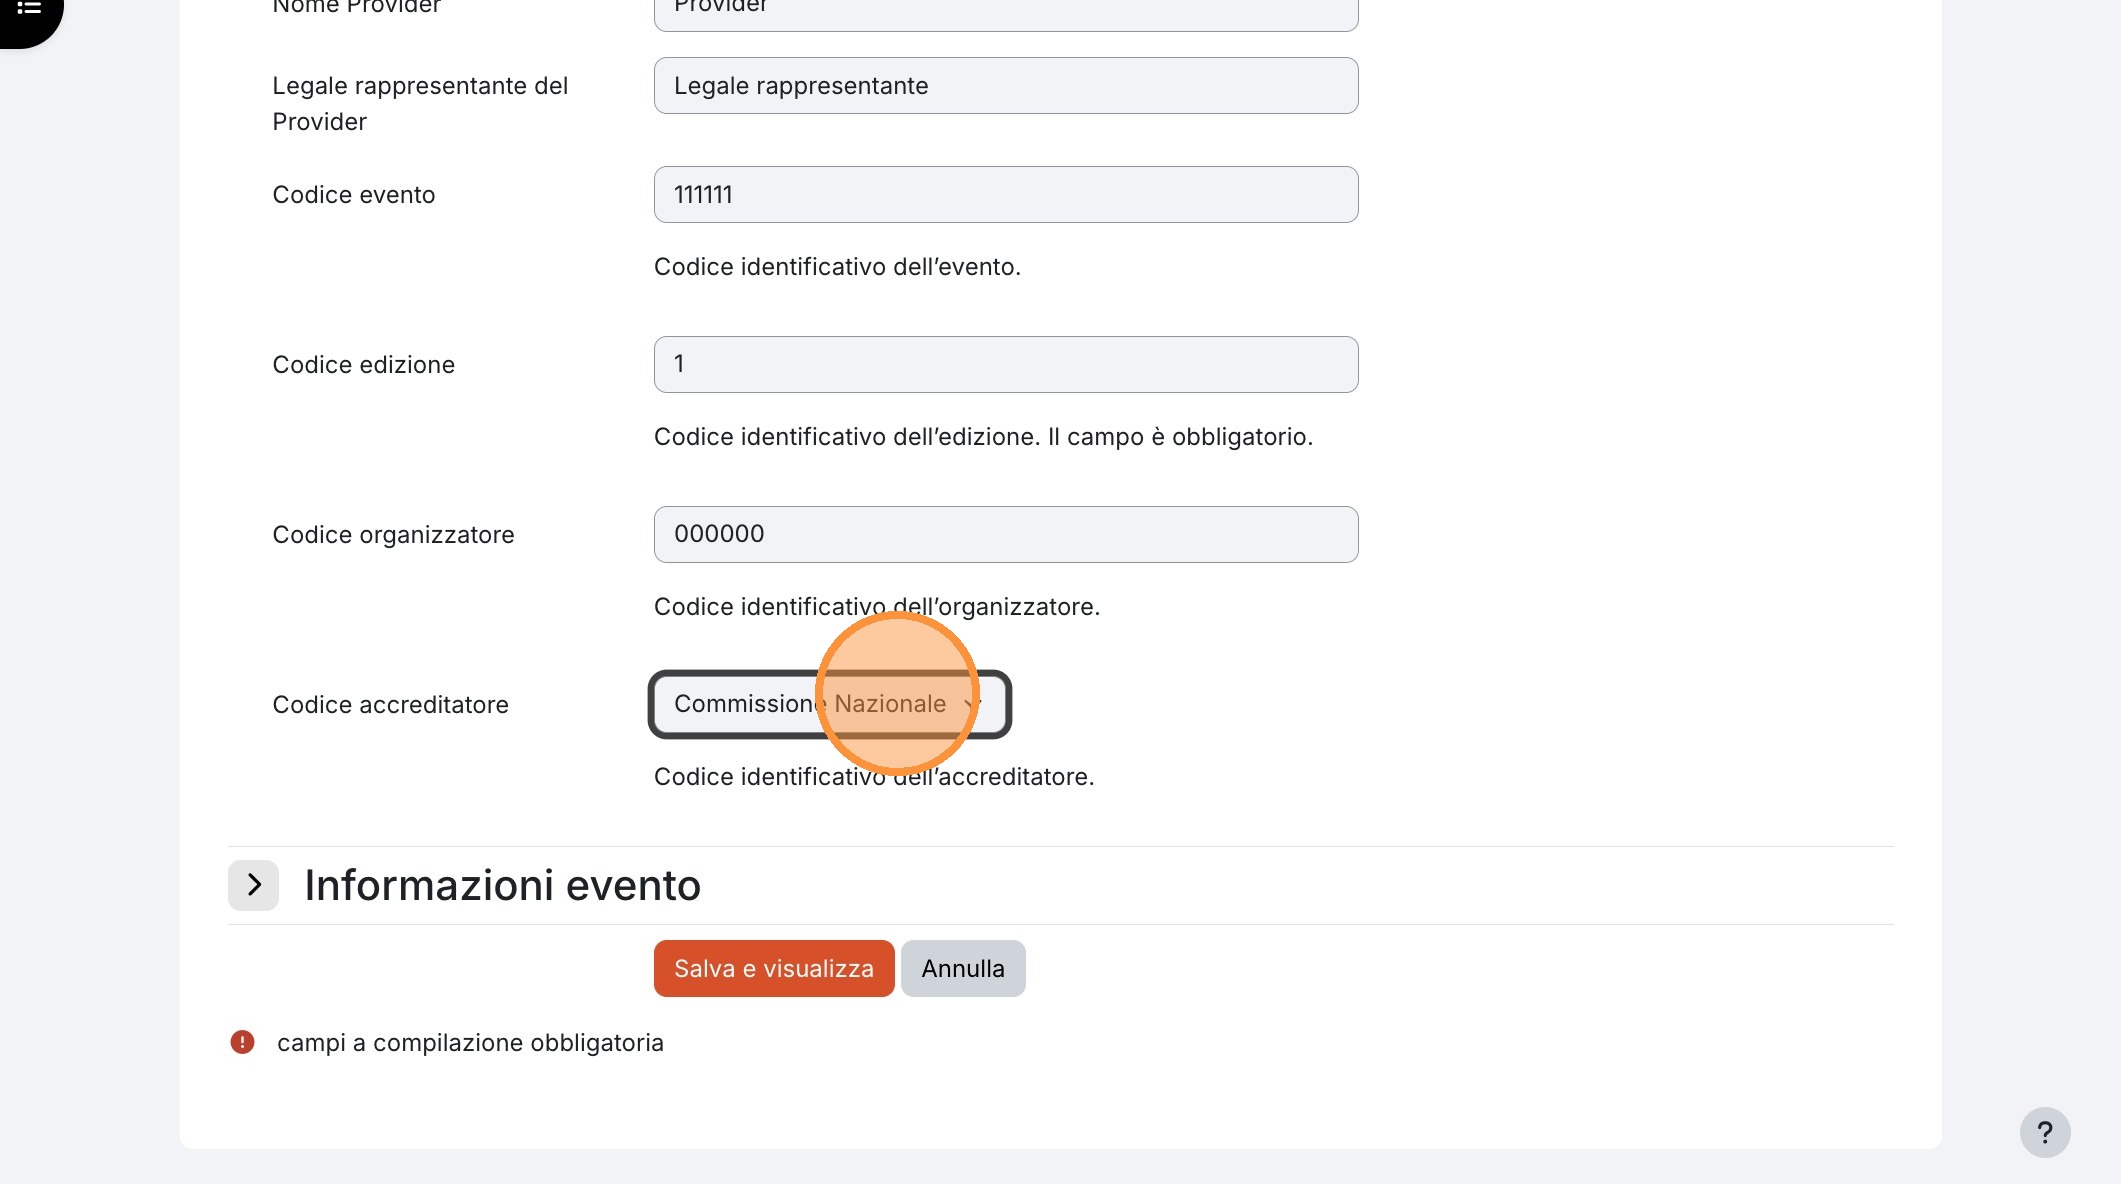Open the Codice accreditatore dropdown
The width and height of the screenshot is (2121, 1184).
point(830,704)
